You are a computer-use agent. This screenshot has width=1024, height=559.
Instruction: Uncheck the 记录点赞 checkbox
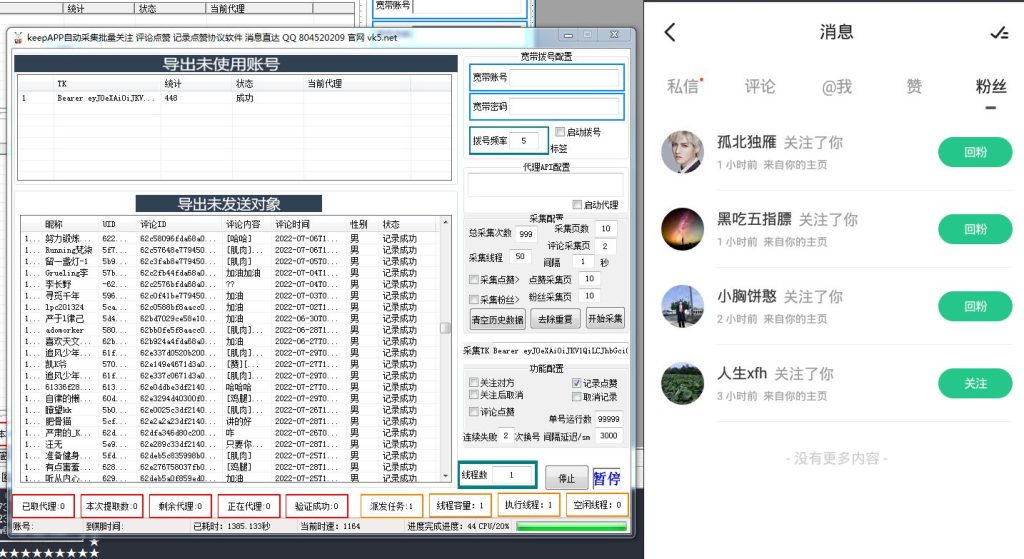[577, 383]
